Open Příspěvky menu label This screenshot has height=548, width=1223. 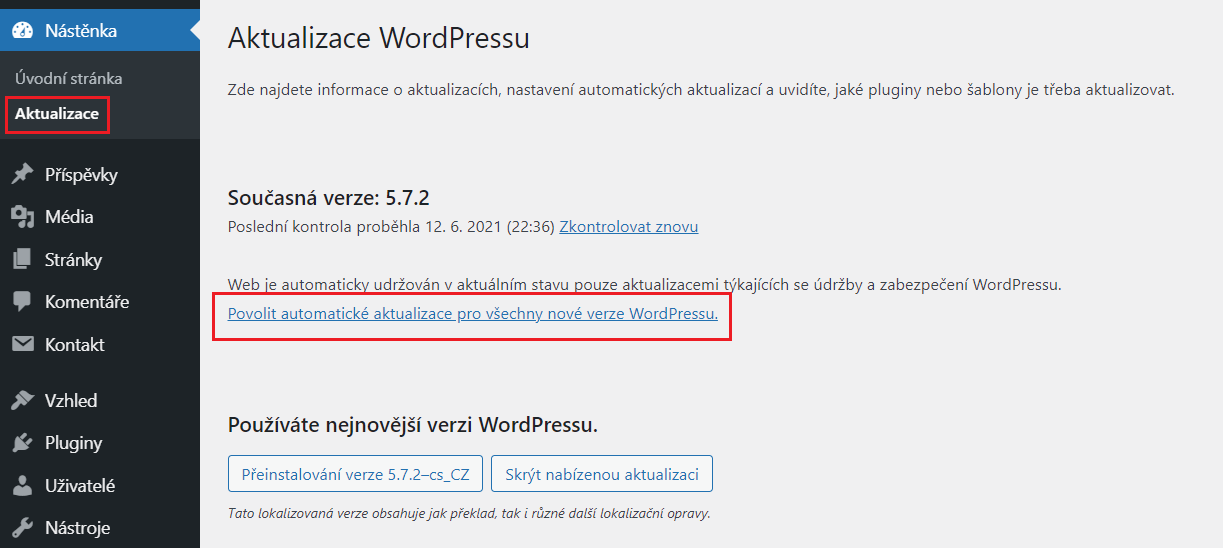click(x=81, y=175)
